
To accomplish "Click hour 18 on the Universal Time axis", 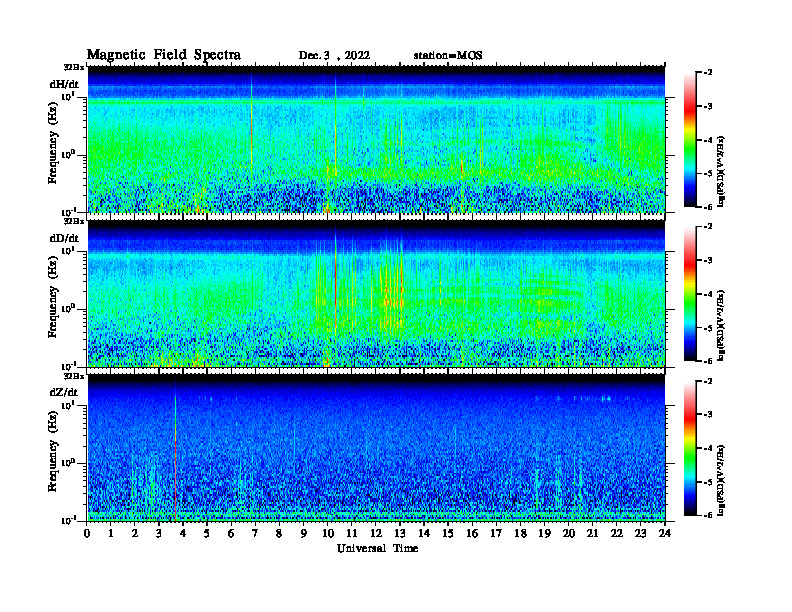I will [520, 534].
